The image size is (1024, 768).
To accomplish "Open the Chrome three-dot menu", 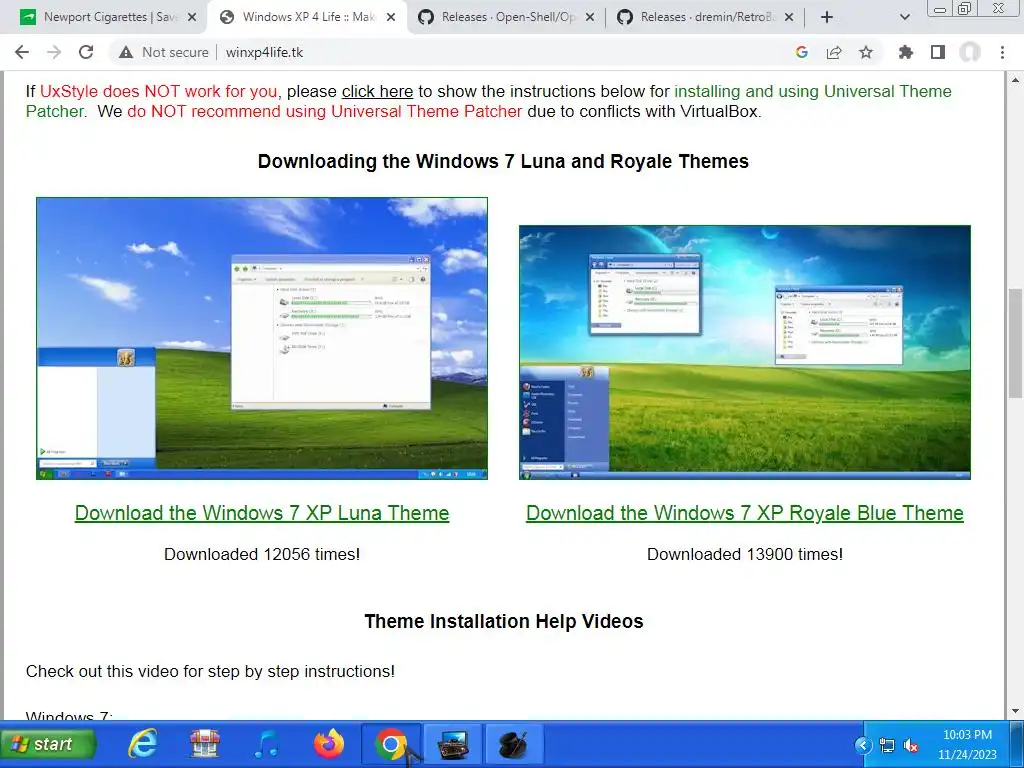I will pos(1002,52).
